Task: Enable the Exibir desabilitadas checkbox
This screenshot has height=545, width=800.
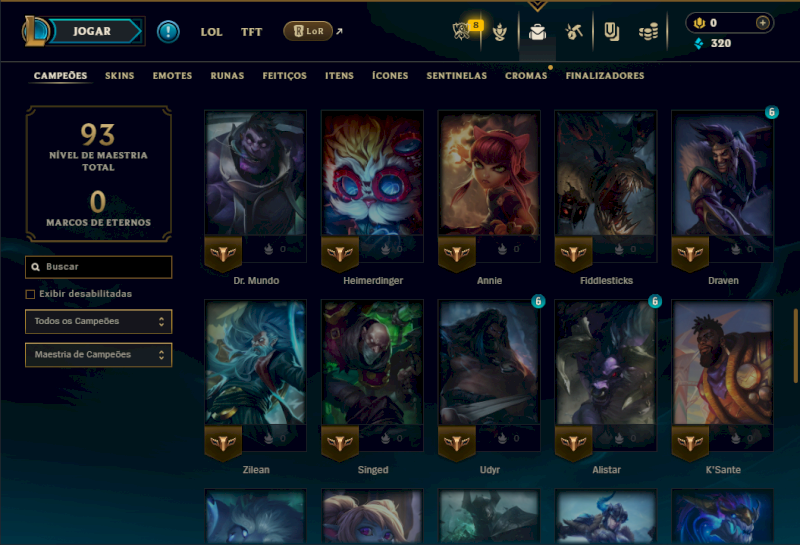Action: pyautogui.click(x=31, y=294)
